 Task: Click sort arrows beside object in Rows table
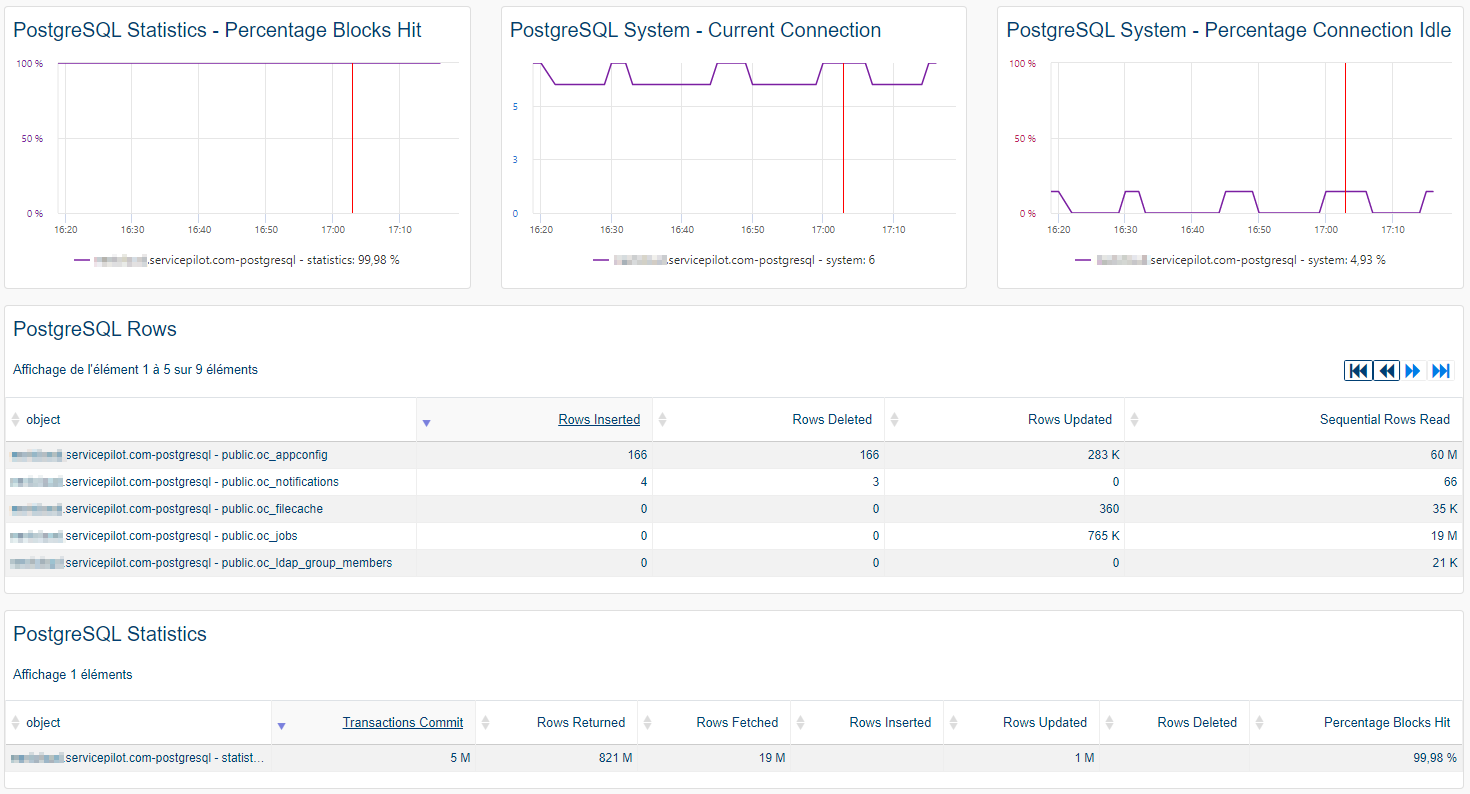coord(15,420)
